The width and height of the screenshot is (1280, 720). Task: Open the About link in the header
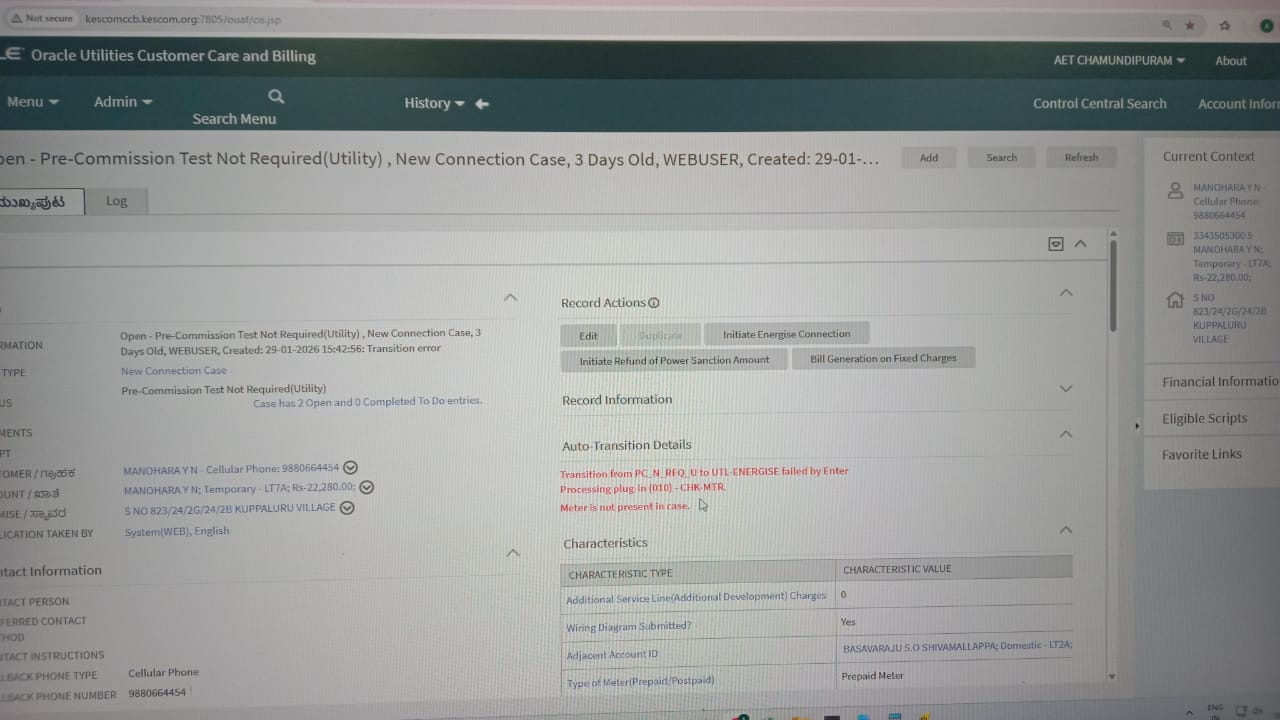(1231, 61)
